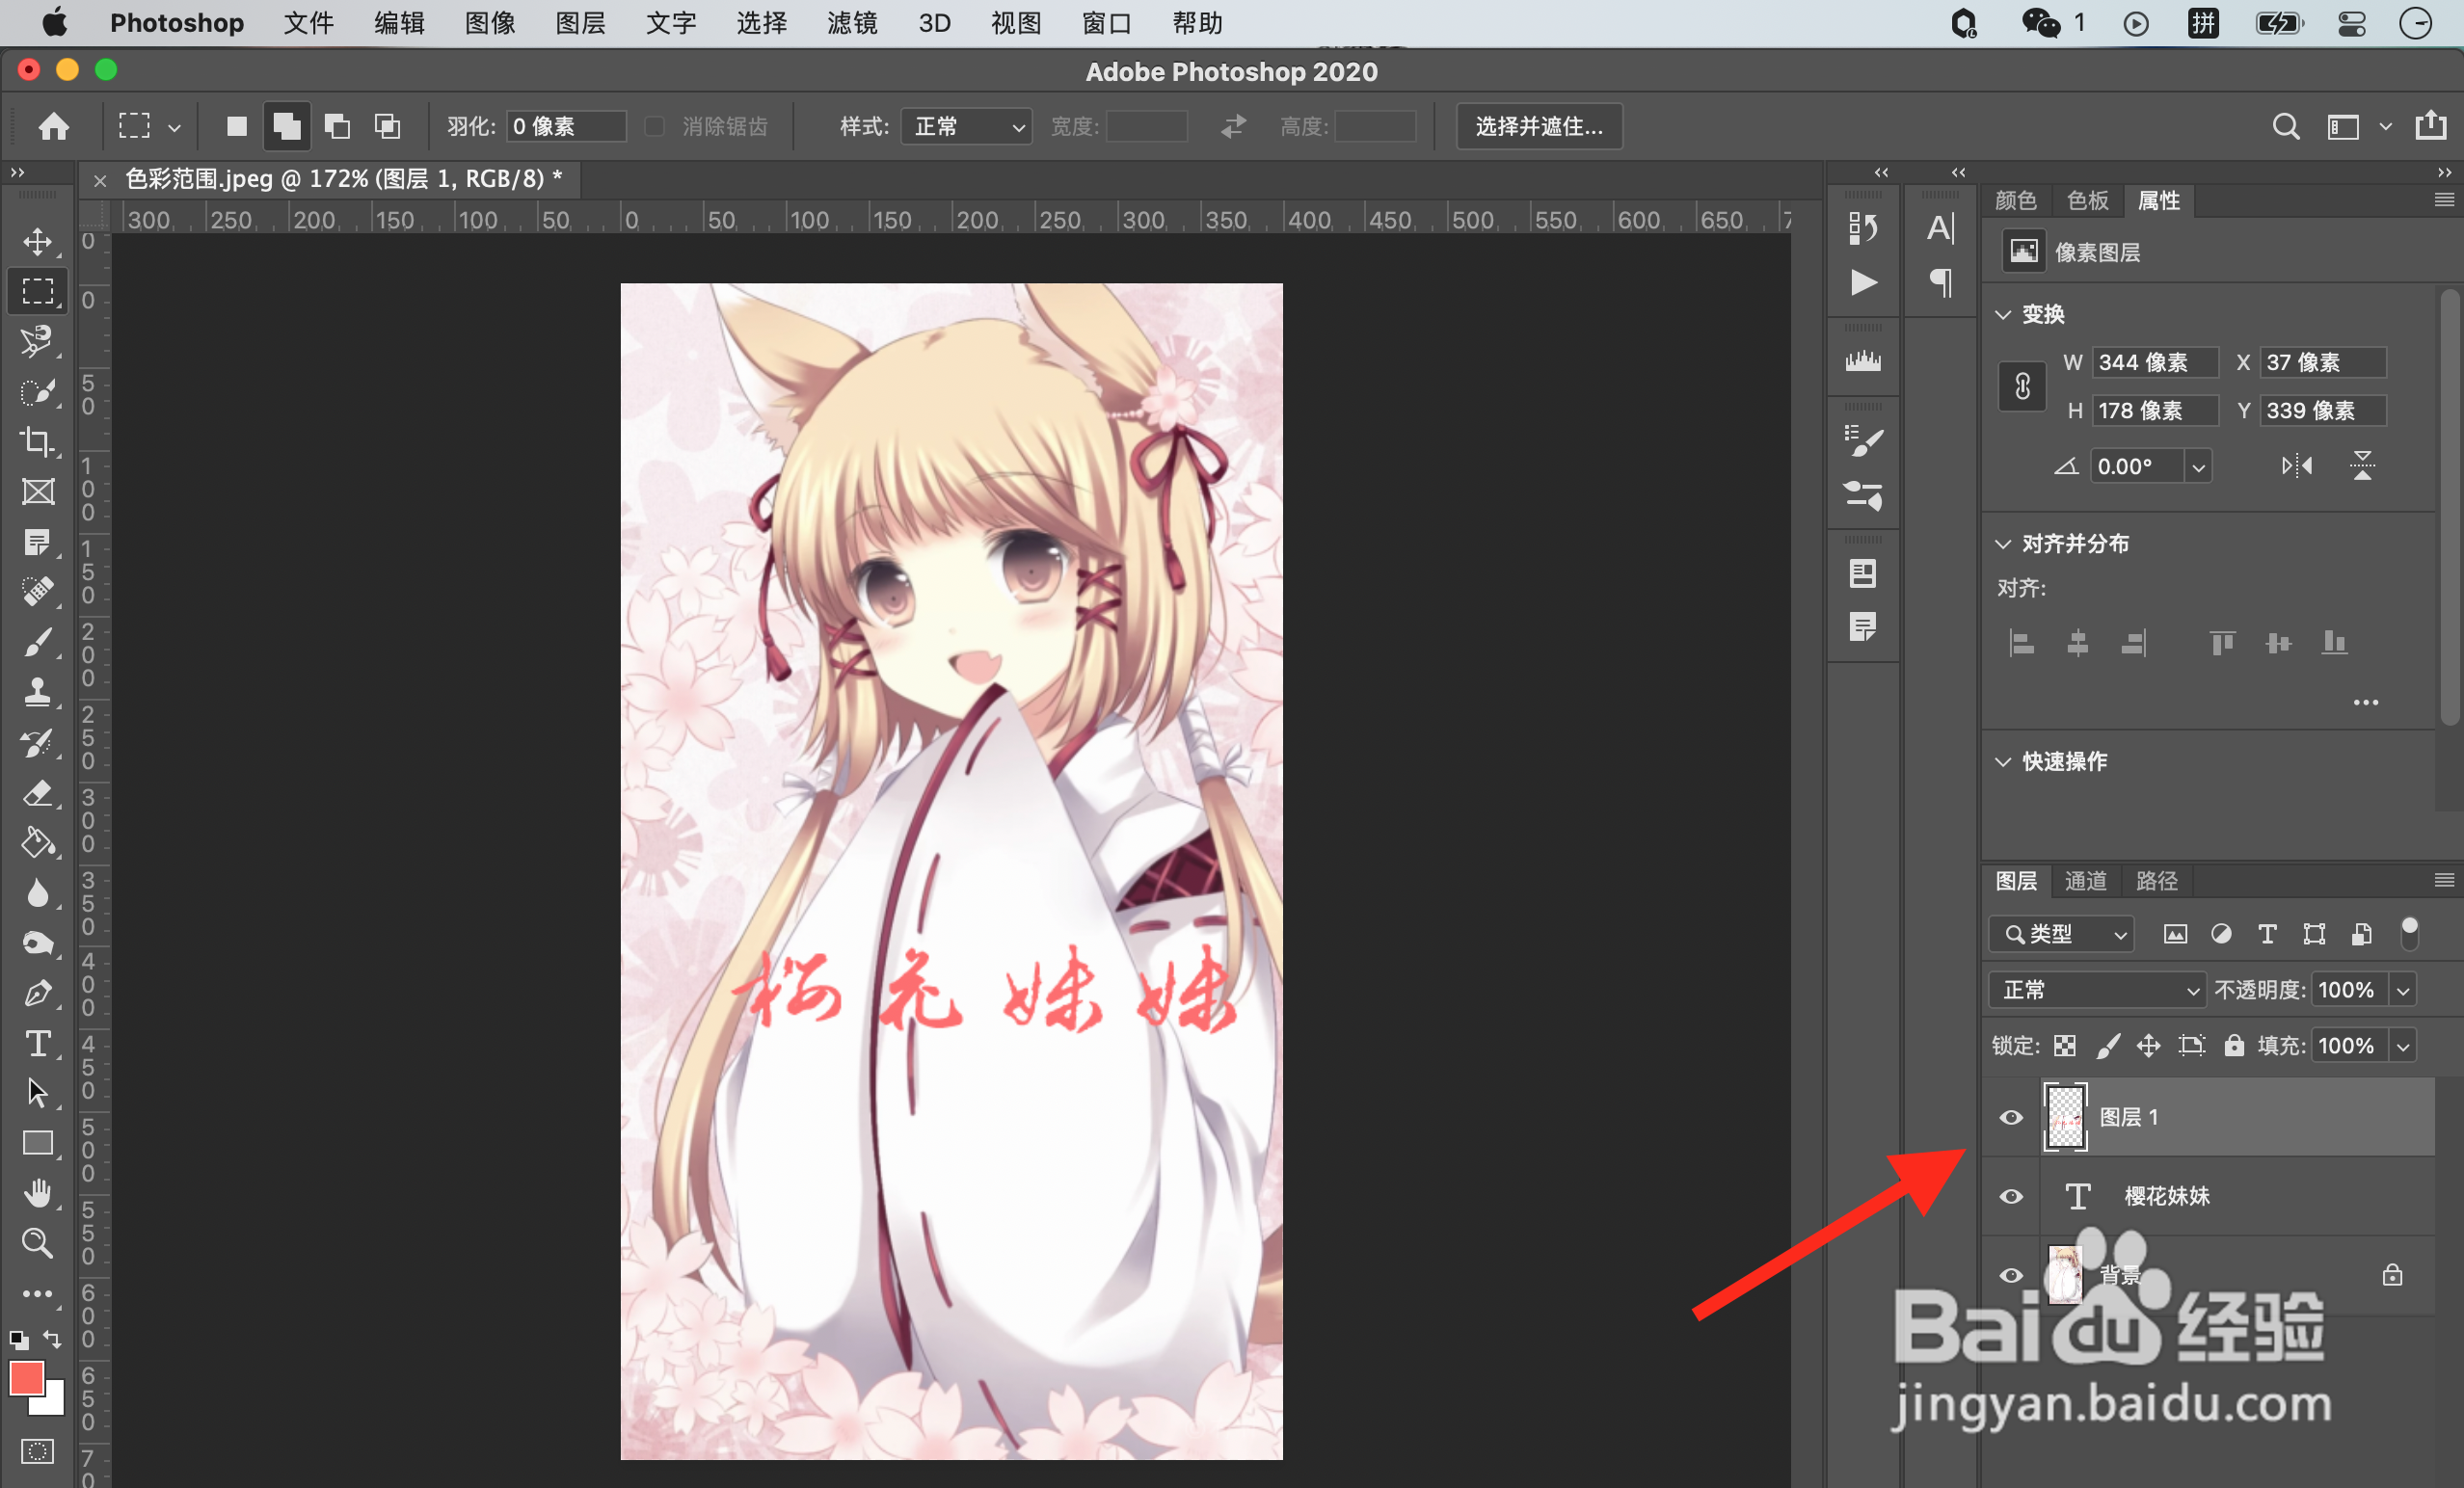Select the Blur tool
This screenshot has width=2464, height=1488.
(x=38, y=893)
